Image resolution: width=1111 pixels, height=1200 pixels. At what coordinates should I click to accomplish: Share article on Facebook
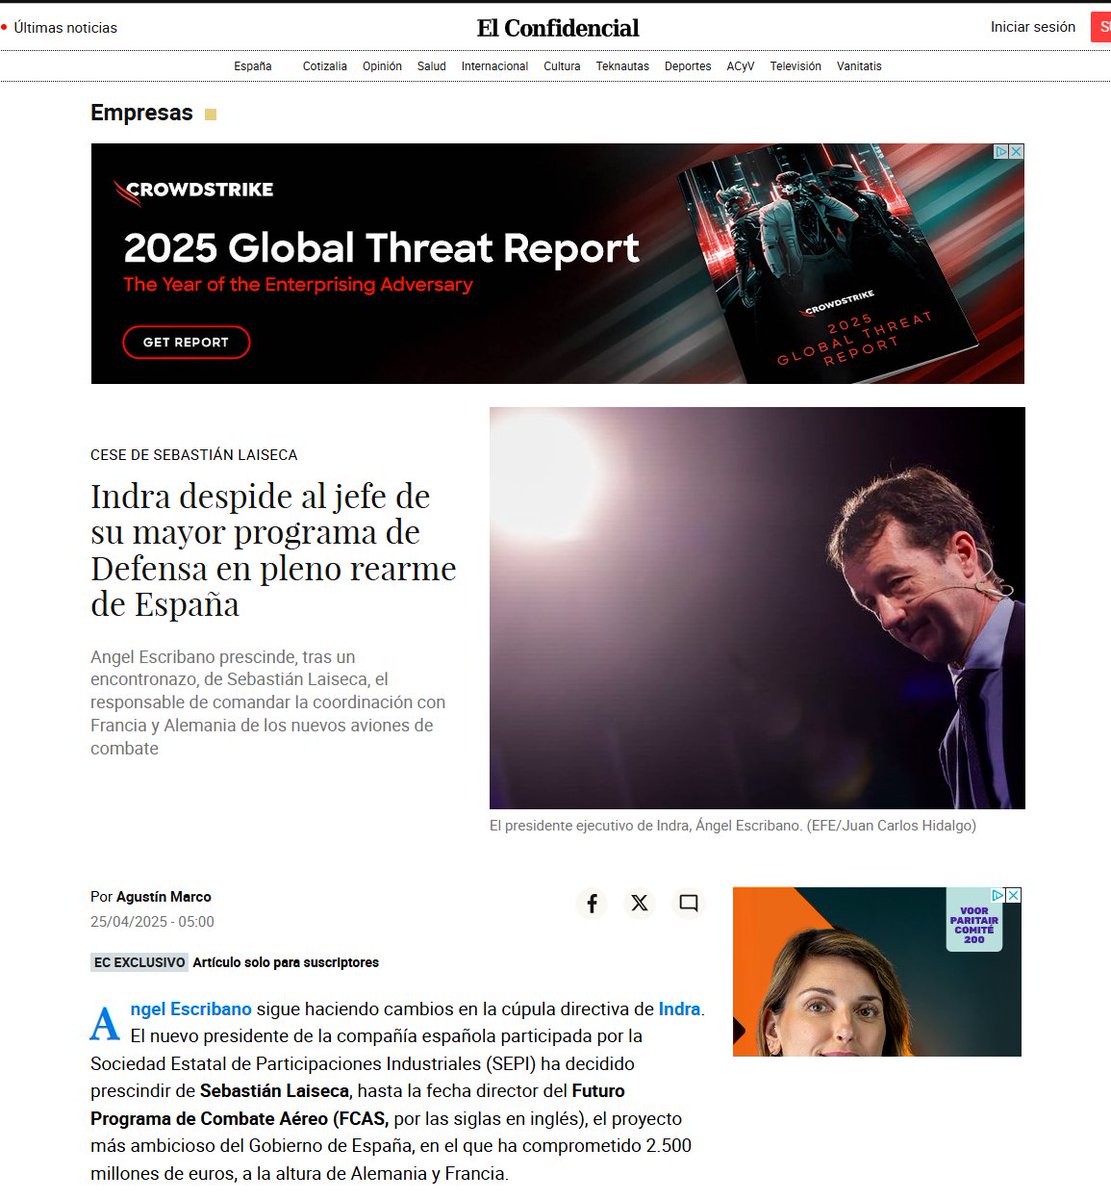[x=592, y=903]
